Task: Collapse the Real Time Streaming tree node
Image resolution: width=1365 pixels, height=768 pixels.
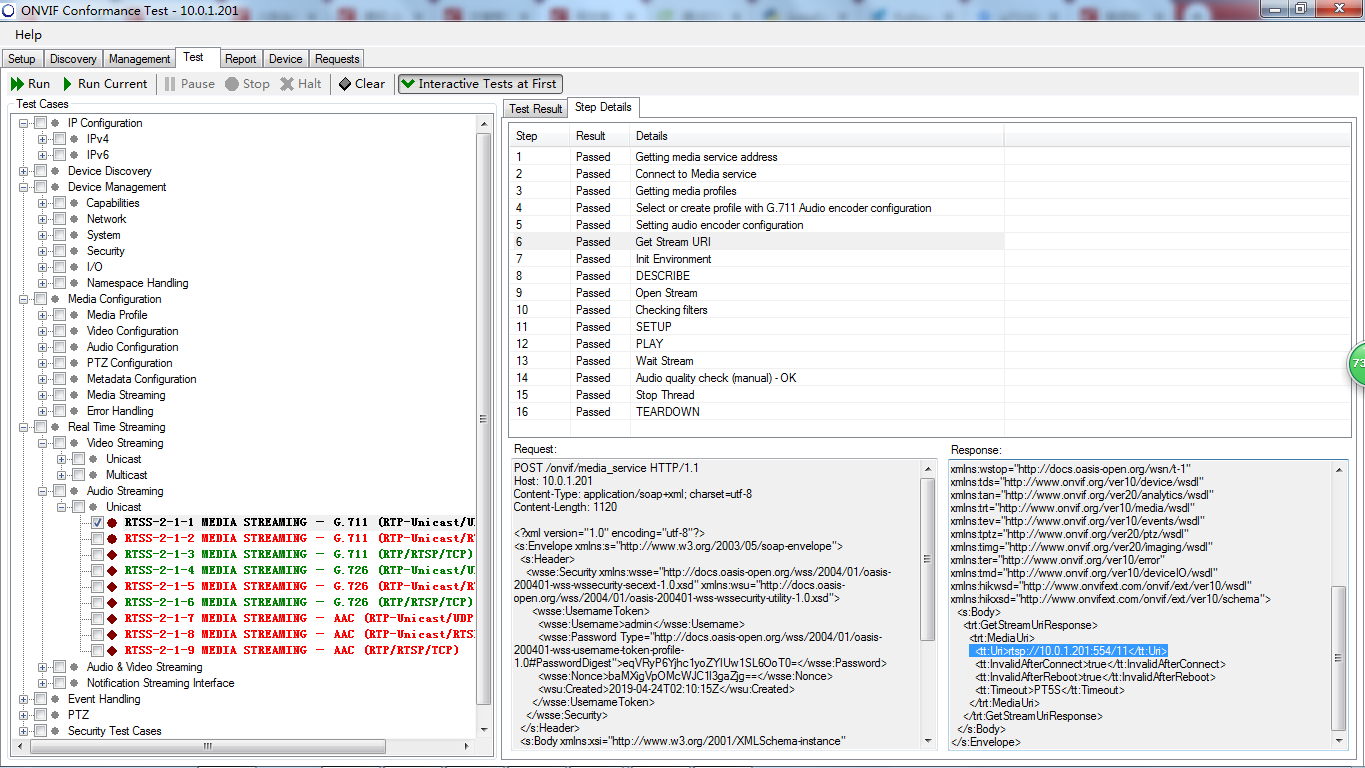Action: pos(22,427)
